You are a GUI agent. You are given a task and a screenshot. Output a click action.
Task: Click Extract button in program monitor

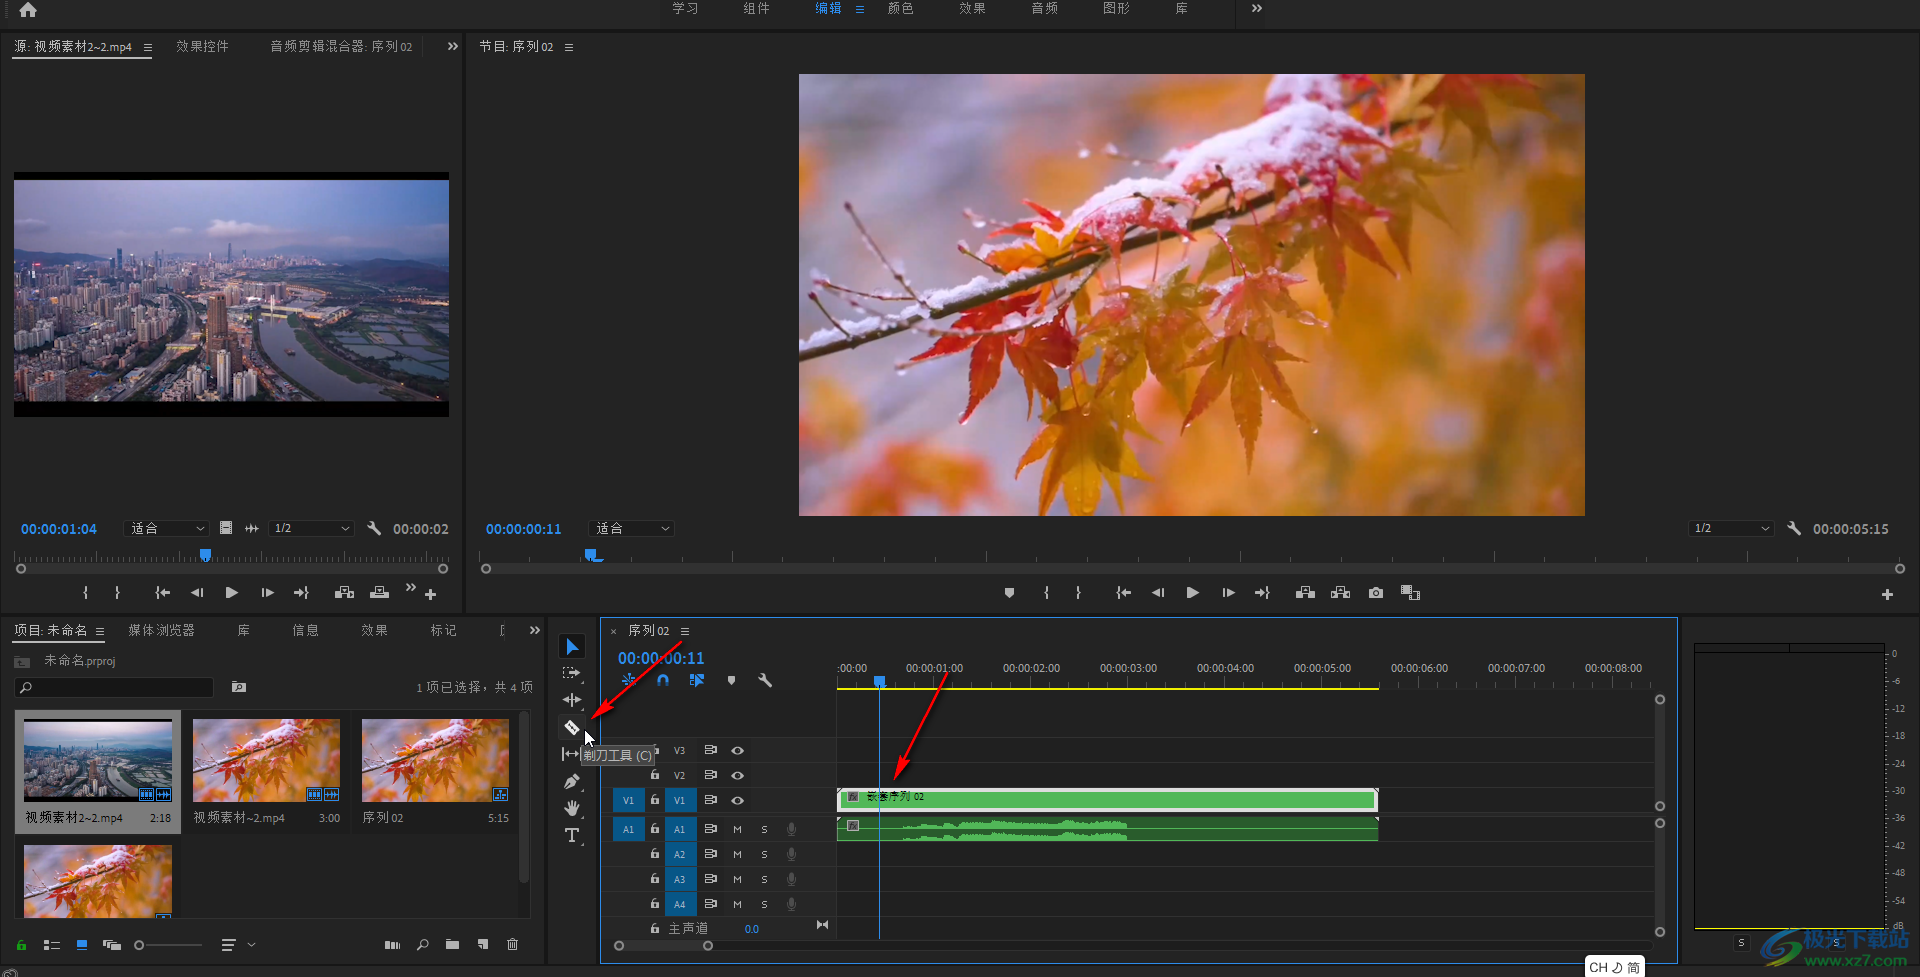pos(1341,593)
